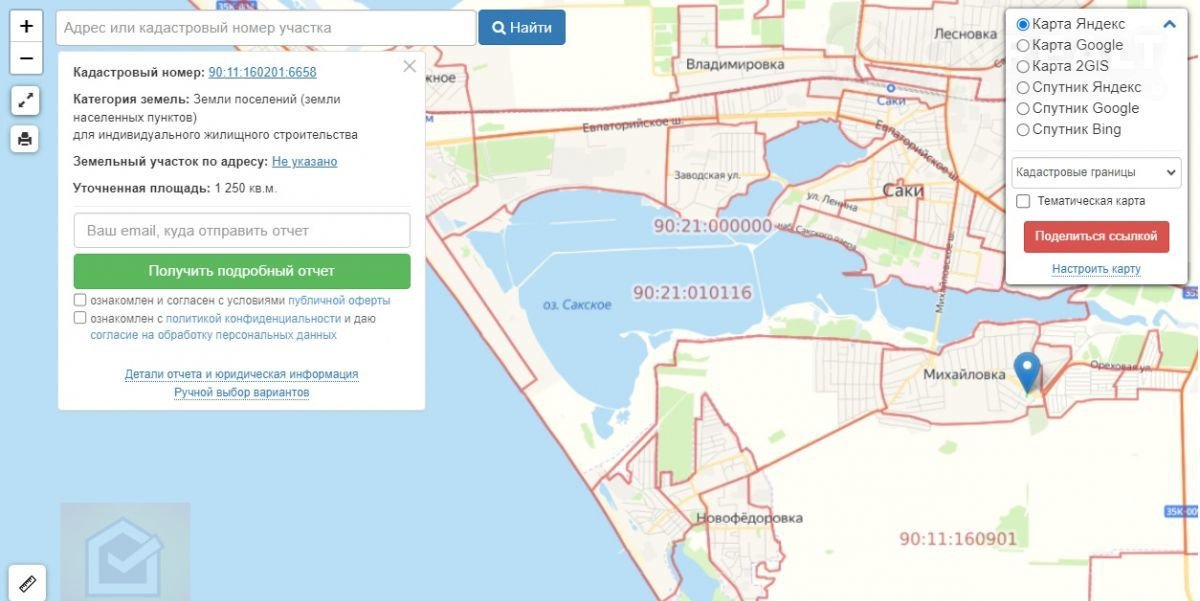Zoom out with the minus button

click(x=26, y=58)
